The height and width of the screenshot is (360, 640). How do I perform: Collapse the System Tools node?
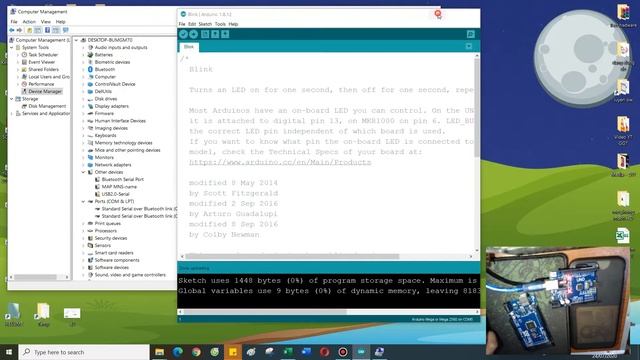12,47
